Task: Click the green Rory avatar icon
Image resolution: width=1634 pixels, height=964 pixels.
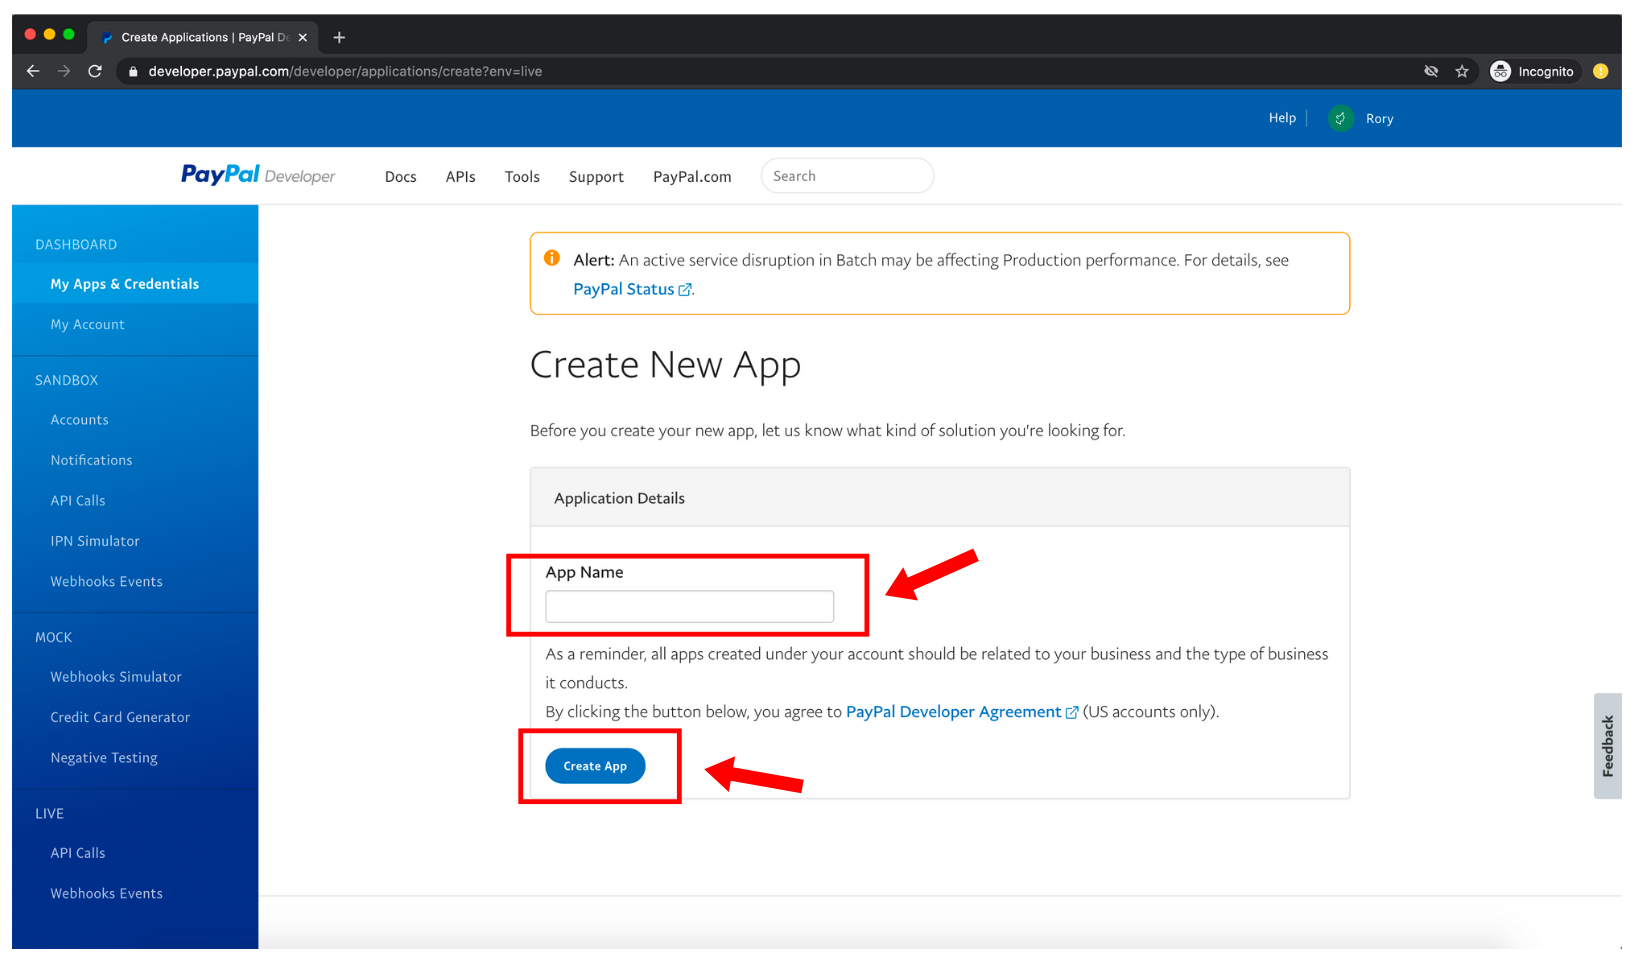Action: tap(1340, 118)
